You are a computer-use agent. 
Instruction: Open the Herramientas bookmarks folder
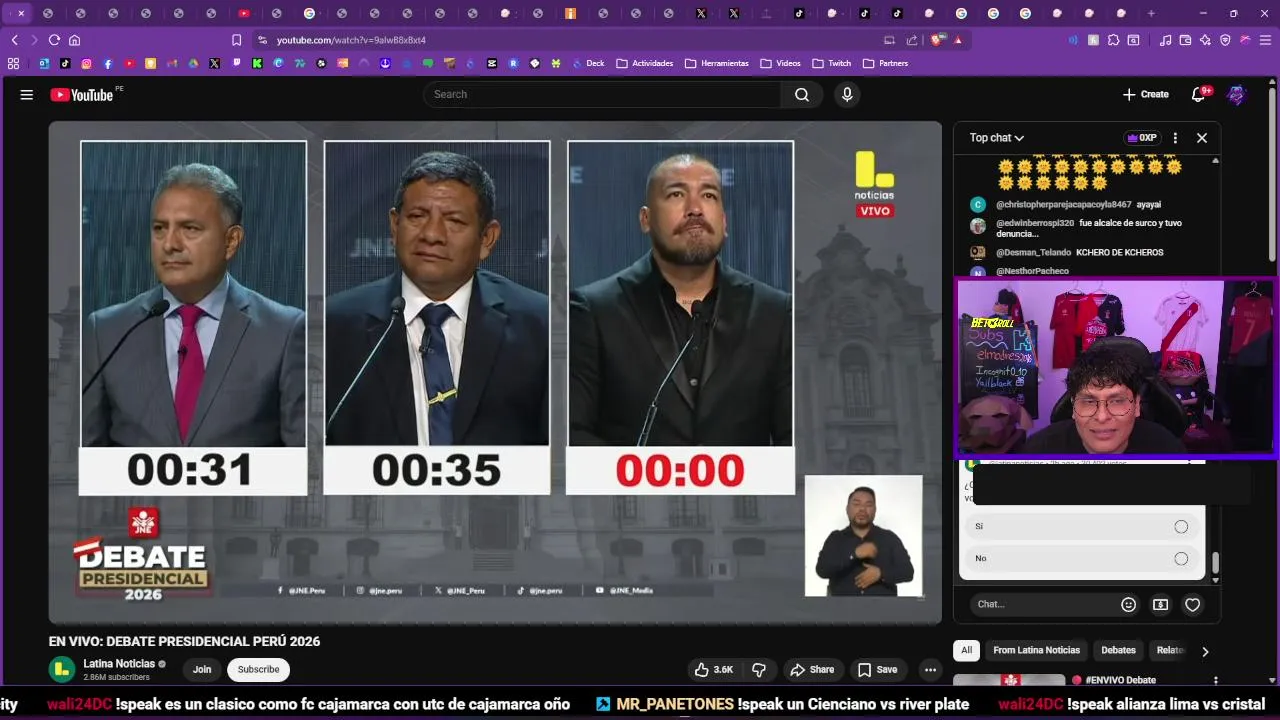717,63
